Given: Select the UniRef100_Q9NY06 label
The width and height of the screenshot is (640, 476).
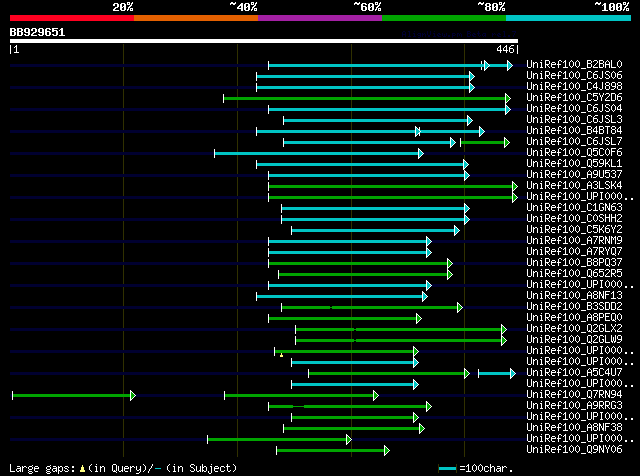Looking at the screenshot, I should click(574, 450).
